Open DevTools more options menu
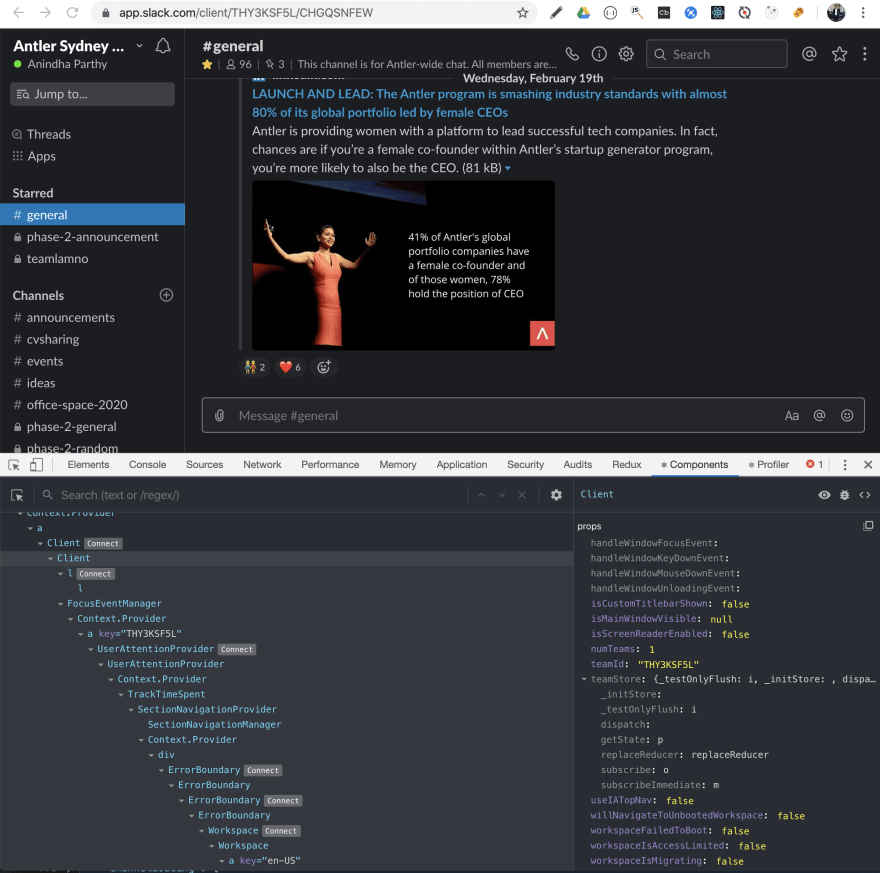This screenshot has width=880, height=873. click(x=845, y=465)
